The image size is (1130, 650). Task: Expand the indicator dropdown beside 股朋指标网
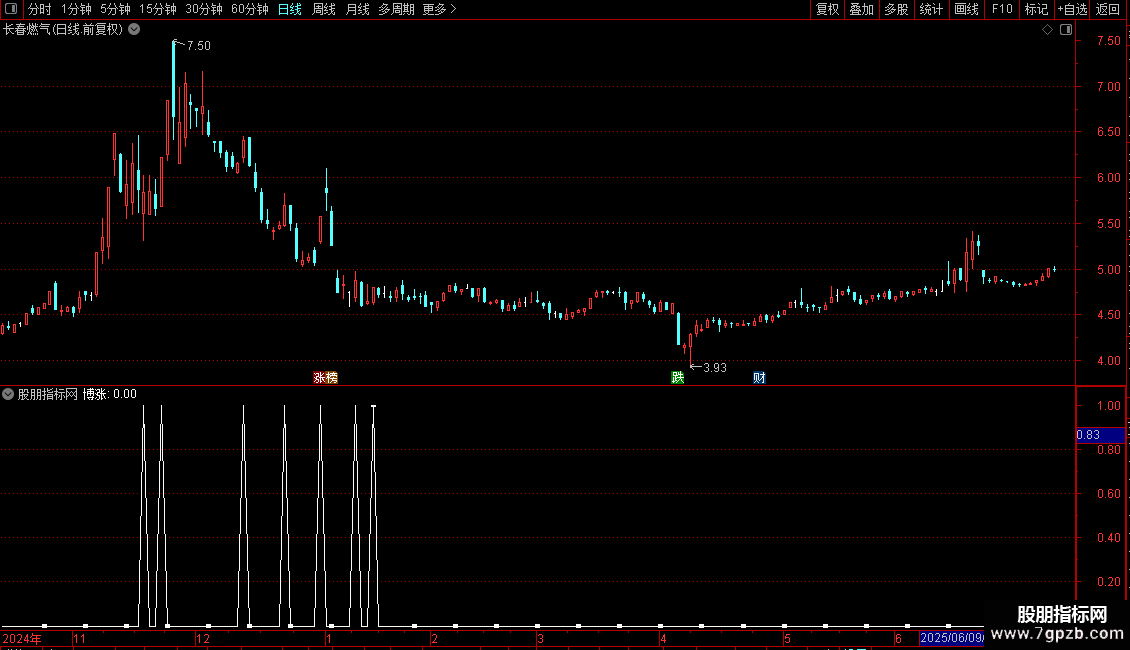click(x=8, y=394)
